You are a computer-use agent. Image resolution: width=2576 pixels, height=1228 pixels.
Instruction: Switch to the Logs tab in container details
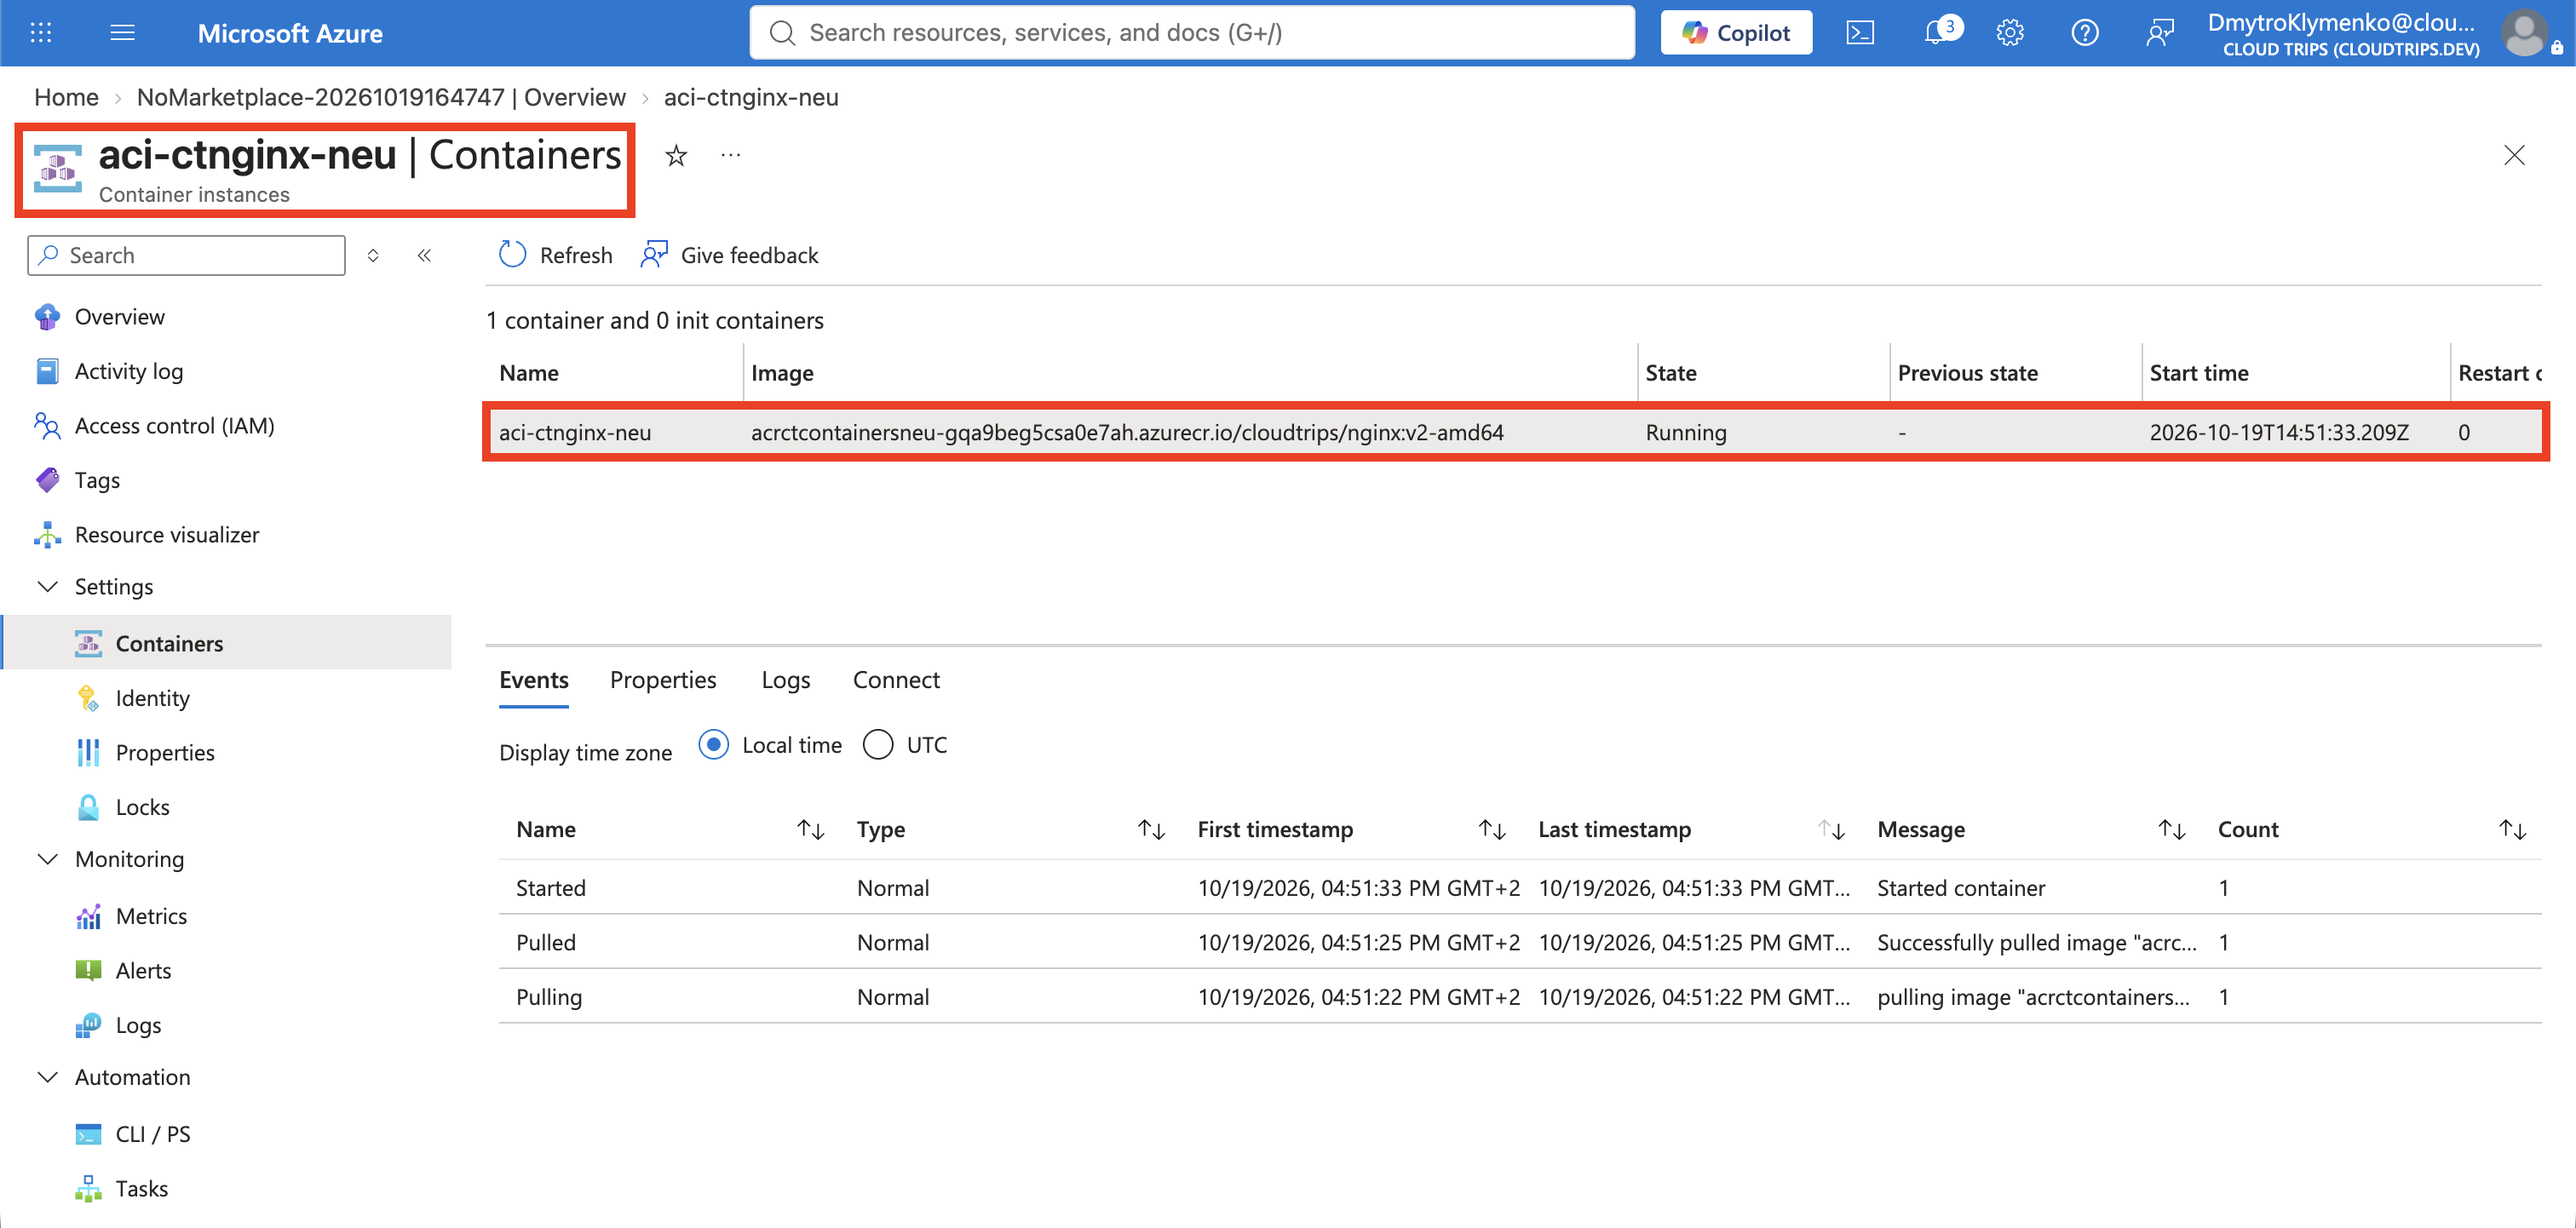[786, 680]
